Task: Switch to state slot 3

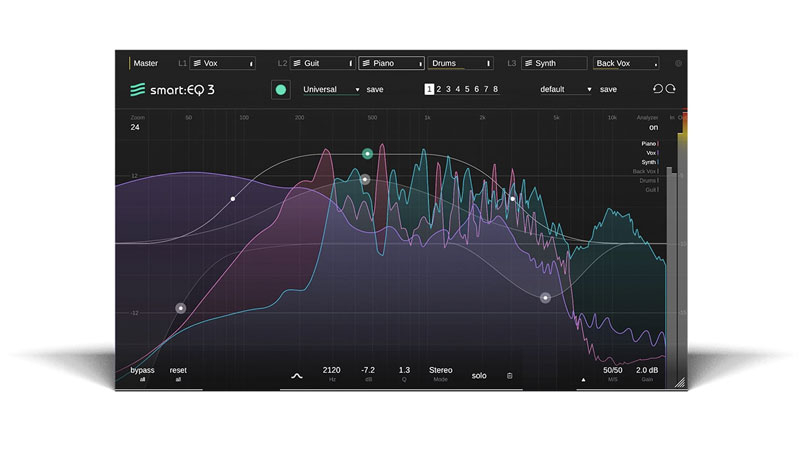Action: pyautogui.click(x=448, y=89)
